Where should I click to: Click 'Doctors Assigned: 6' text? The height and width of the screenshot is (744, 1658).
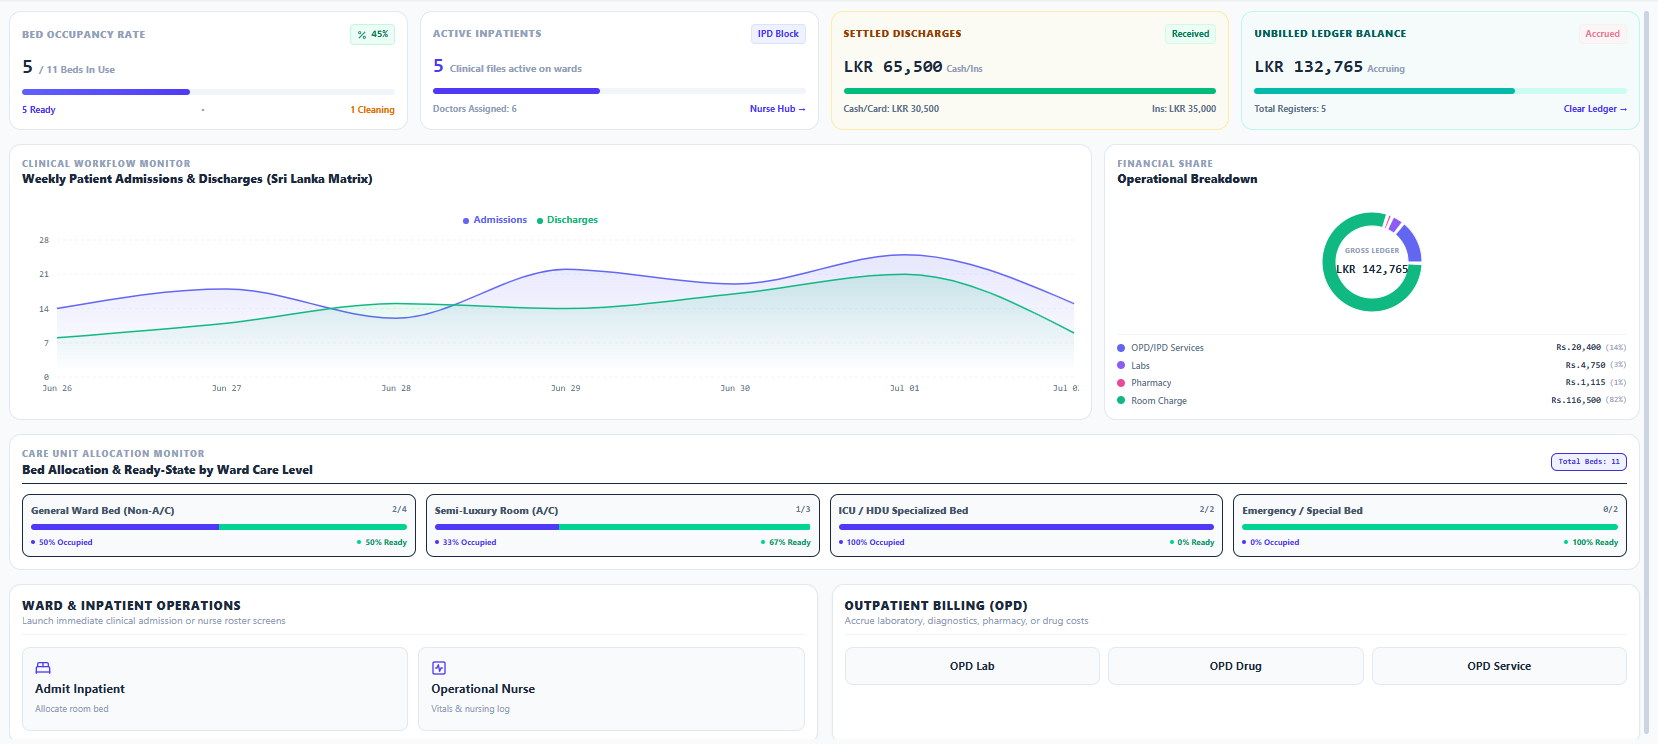(x=475, y=109)
